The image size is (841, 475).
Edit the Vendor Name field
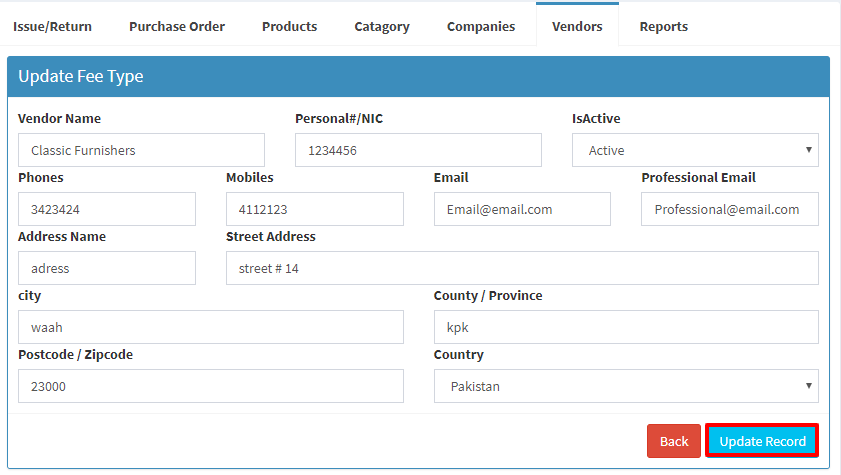(141, 150)
